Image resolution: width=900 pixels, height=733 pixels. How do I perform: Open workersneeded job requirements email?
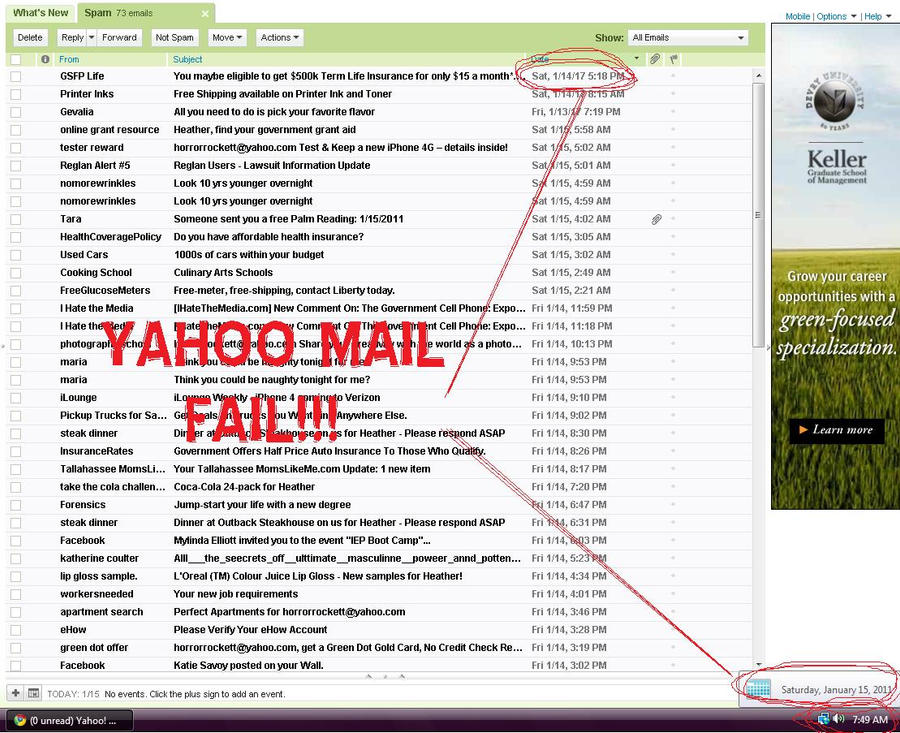[235, 594]
